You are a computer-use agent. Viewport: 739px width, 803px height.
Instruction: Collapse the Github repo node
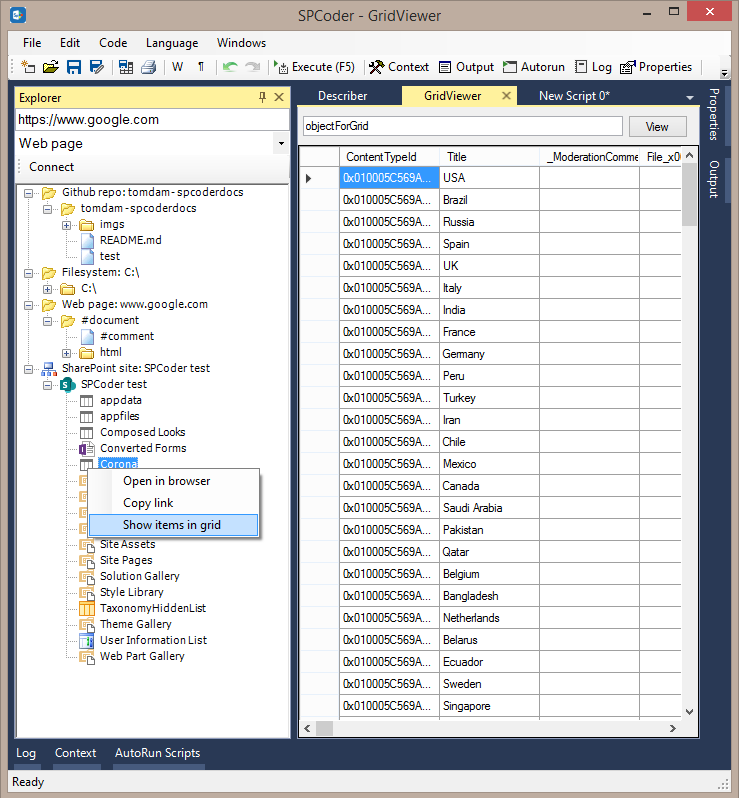(x=29, y=194)
